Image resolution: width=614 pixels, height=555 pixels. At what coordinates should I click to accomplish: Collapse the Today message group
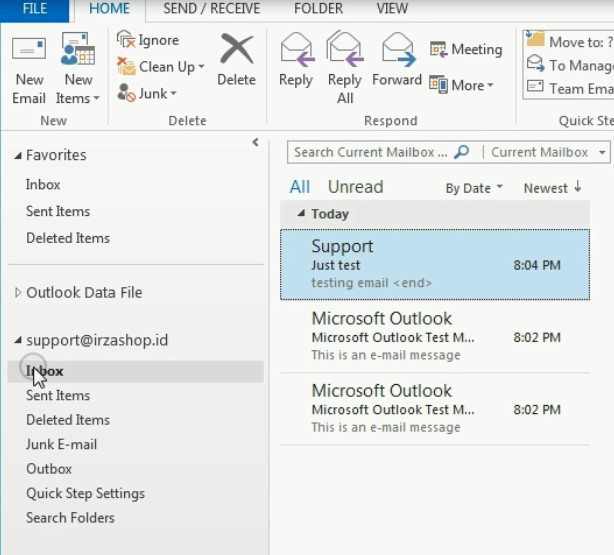coord(301,213)
